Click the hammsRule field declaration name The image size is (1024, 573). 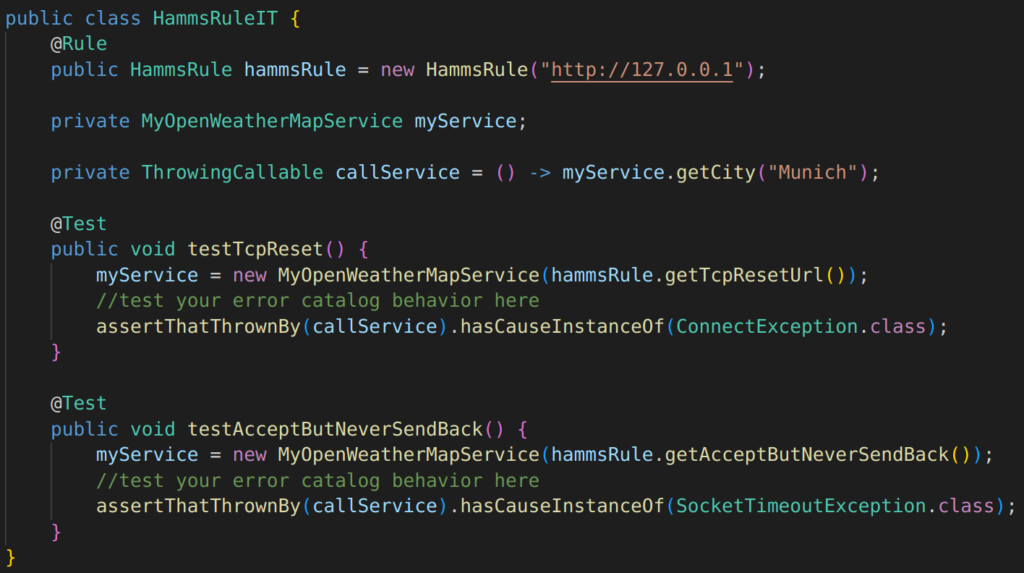295,69
